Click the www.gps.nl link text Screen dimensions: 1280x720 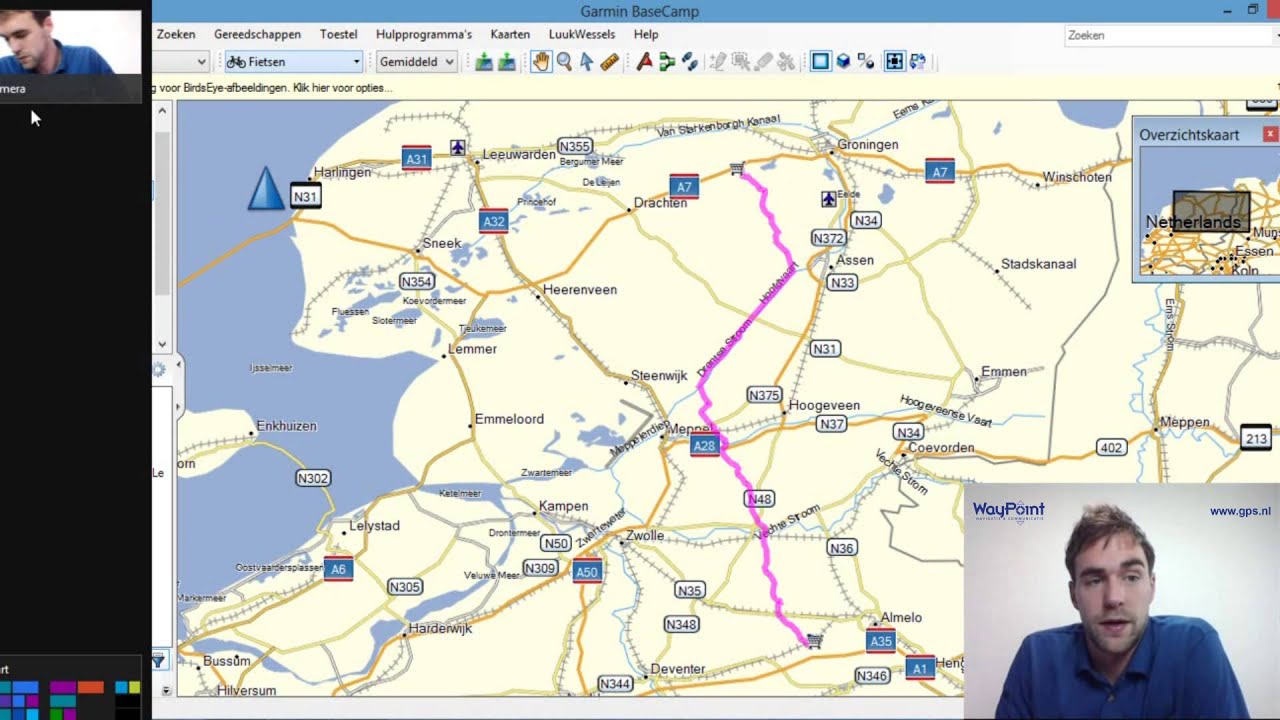pyautogui.click(x=1240, y=511)
